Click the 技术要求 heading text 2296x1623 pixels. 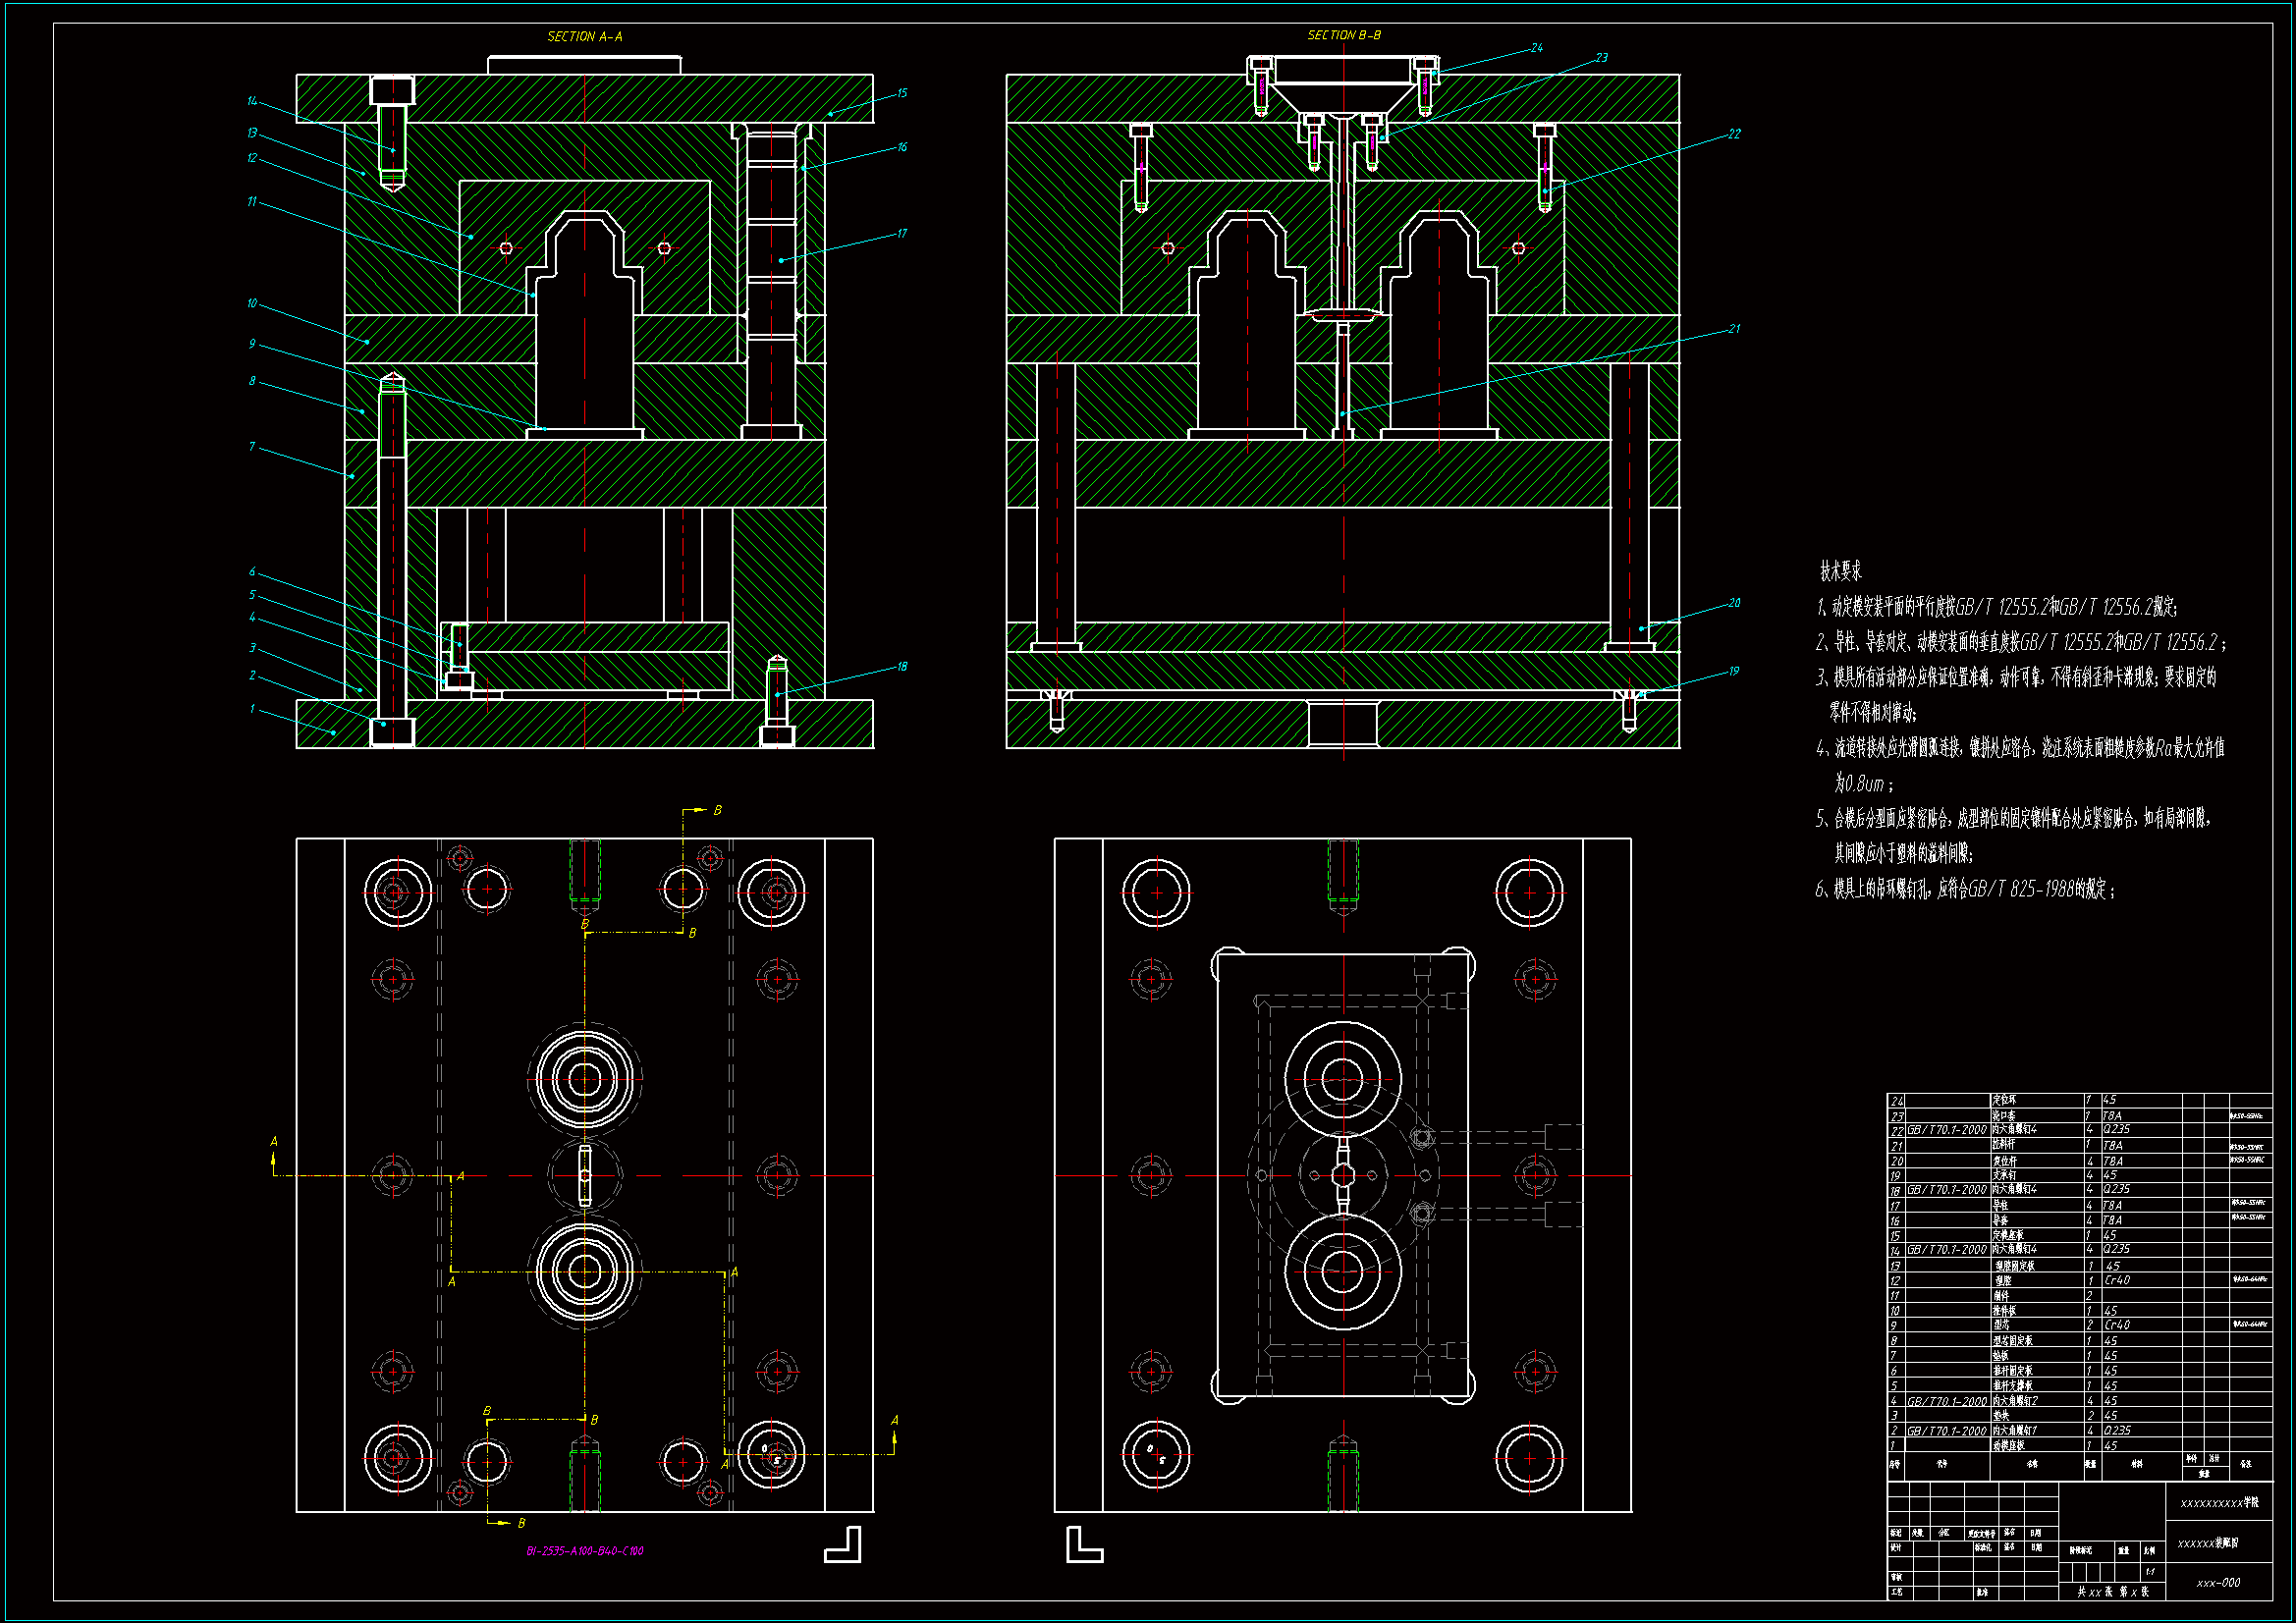click(1840, 571)
